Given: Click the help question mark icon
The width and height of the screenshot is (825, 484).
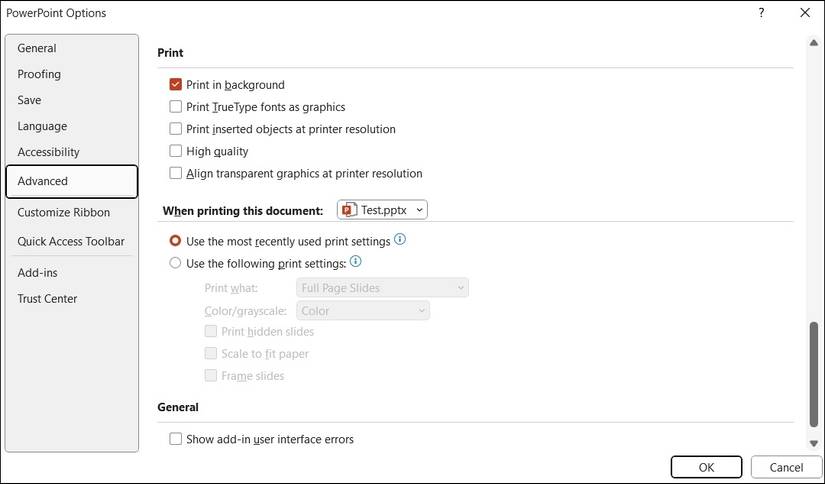Looking at the screenshot, I should click(x=761, y=13).
